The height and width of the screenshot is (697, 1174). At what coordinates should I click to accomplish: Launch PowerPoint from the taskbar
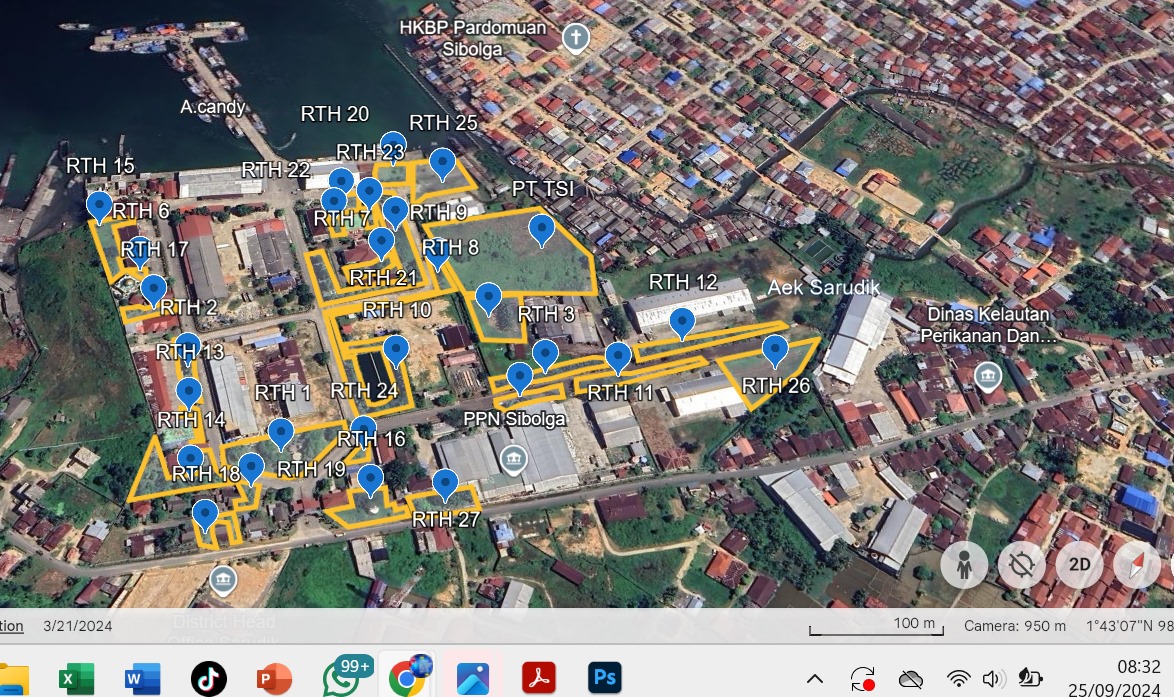tap(274, 678)
